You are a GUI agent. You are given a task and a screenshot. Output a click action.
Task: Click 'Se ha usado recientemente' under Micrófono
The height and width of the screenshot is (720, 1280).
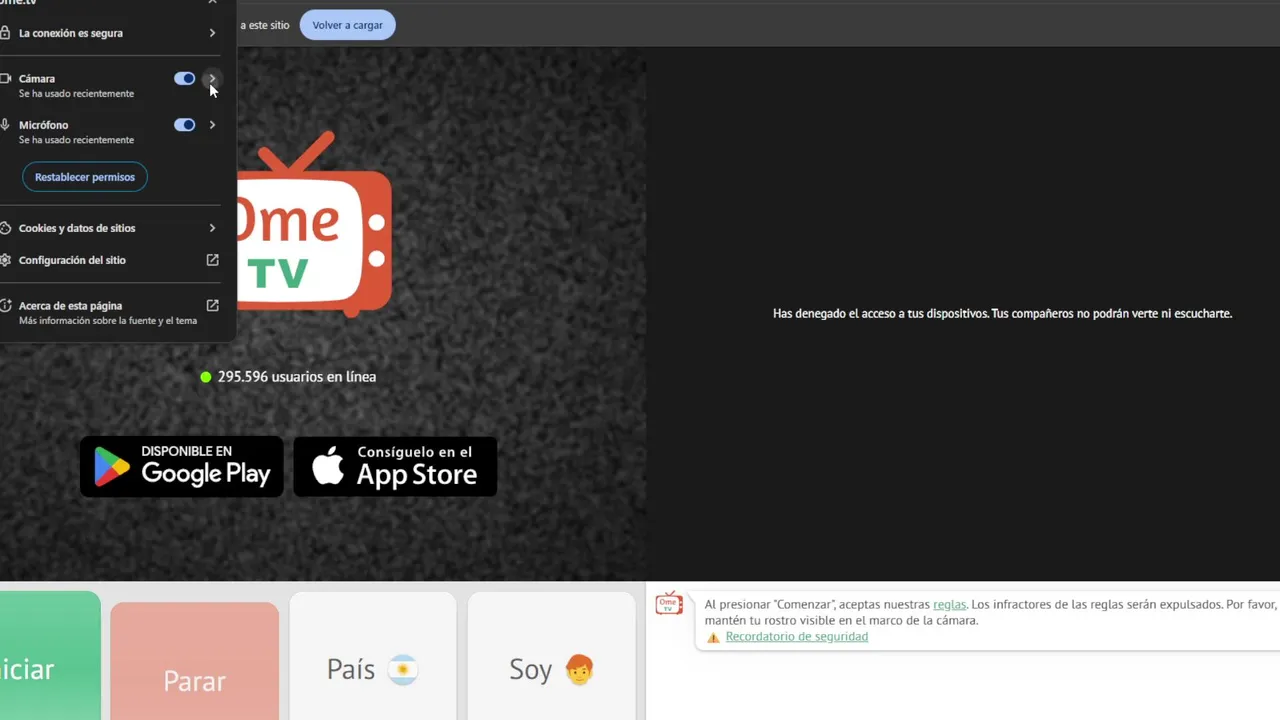pos(76,140)
